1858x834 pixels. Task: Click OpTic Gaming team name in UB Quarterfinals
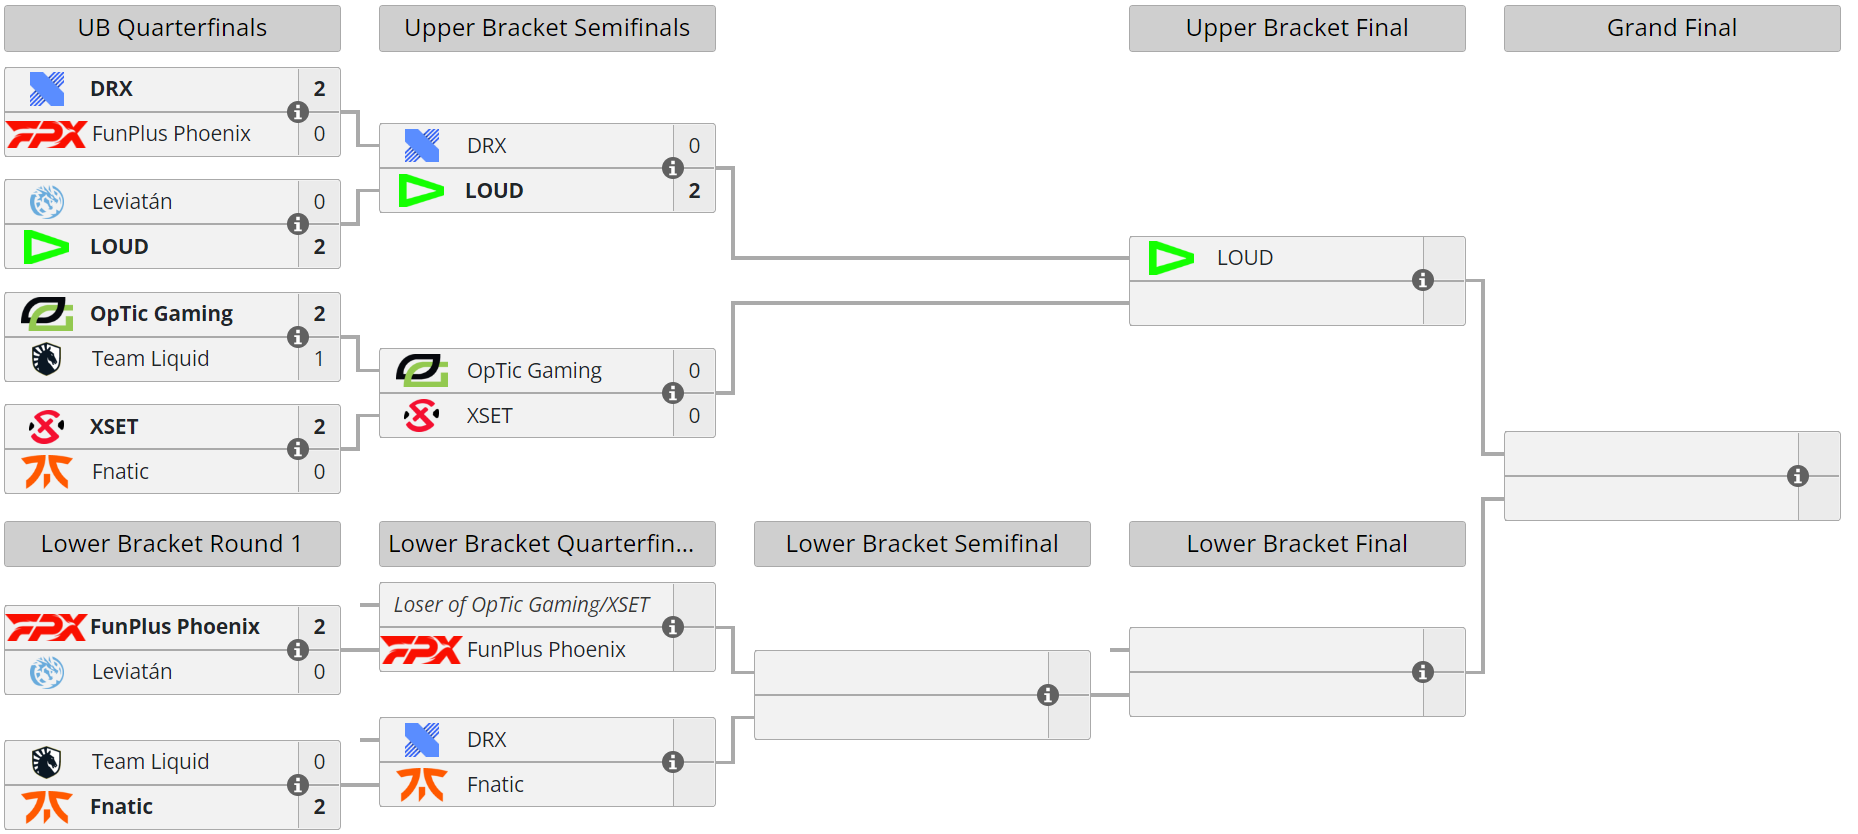[161, 314]
